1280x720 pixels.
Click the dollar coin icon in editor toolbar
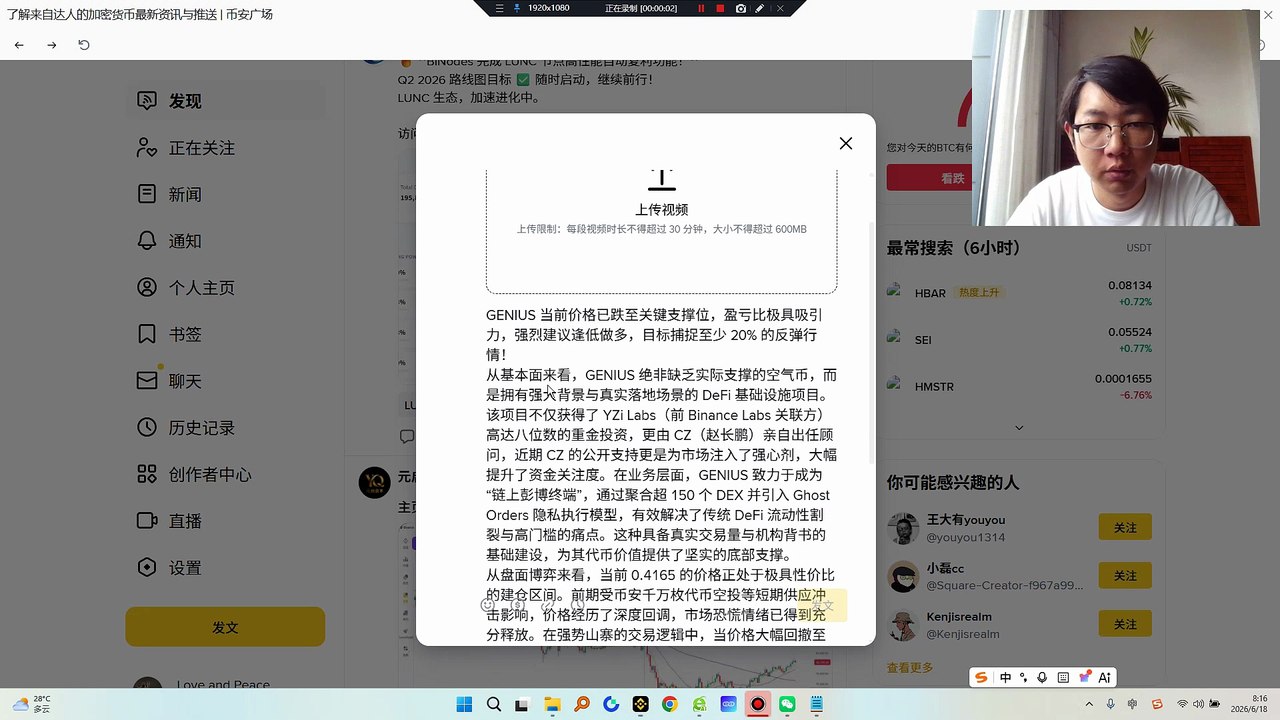(x=518, y=605)
